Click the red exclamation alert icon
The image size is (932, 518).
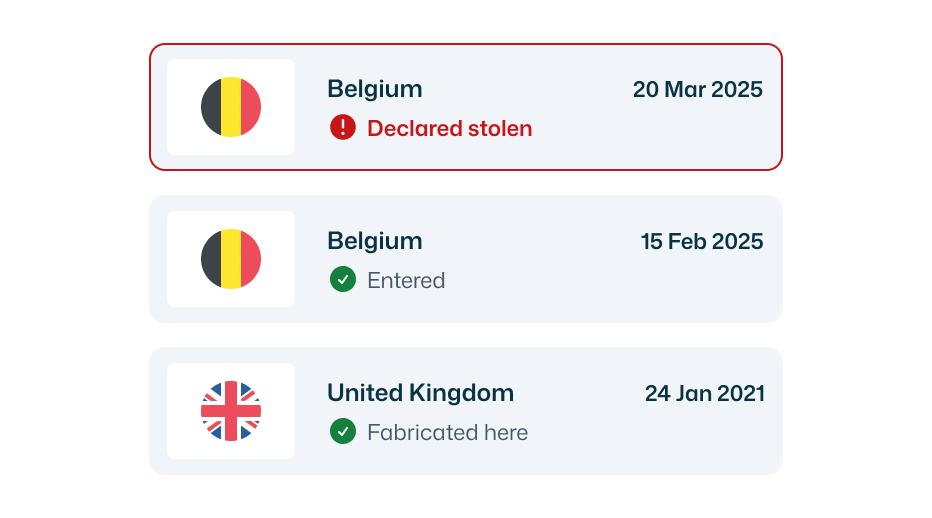(343, 127)
